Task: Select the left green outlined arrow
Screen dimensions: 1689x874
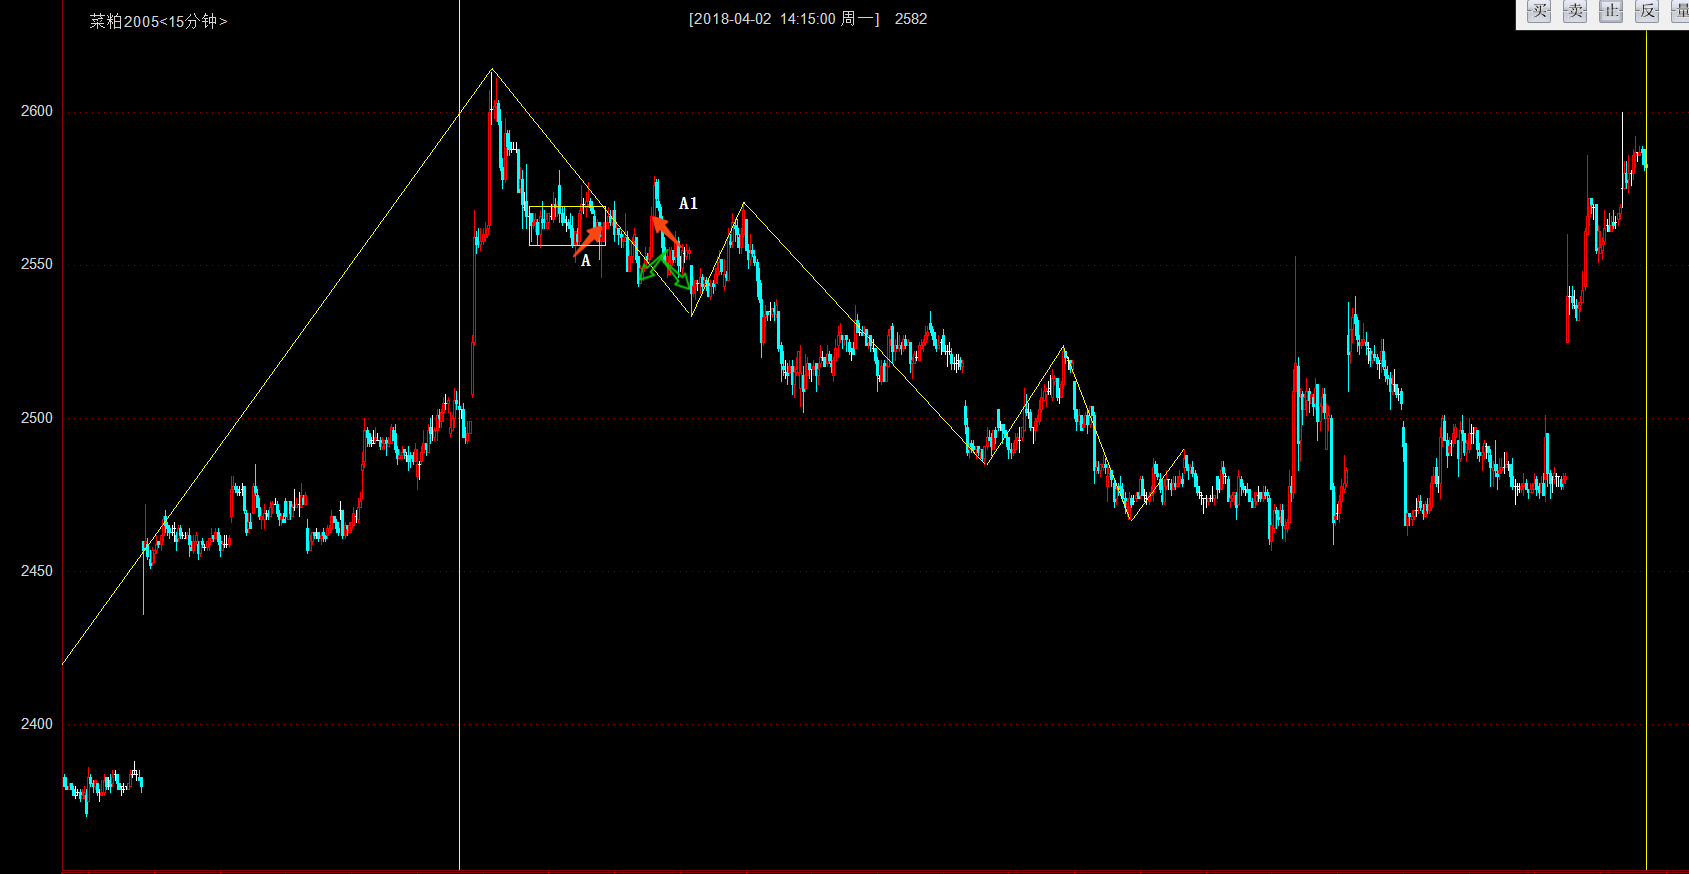Action: click(651, 267)
